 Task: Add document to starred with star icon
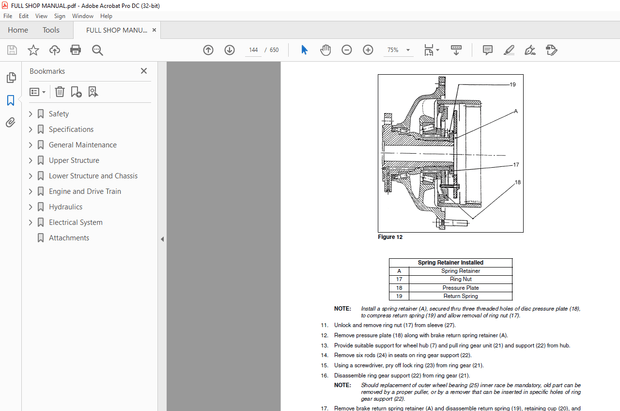[33, 50]
